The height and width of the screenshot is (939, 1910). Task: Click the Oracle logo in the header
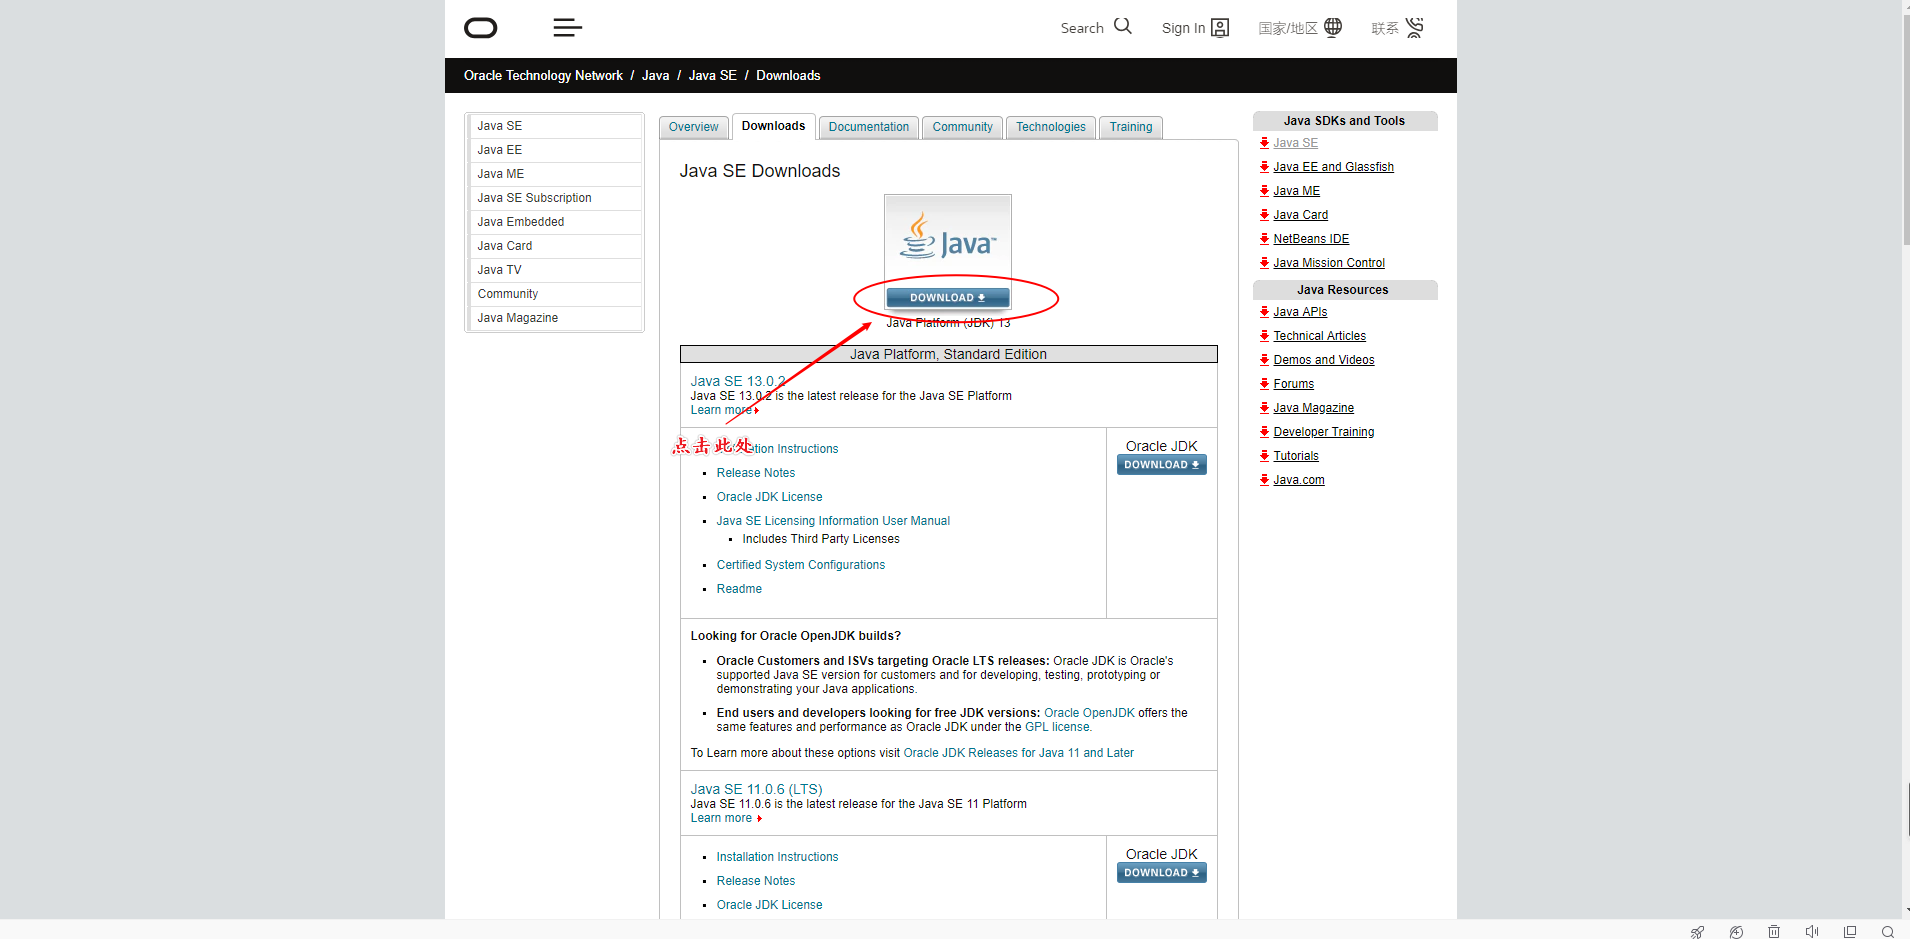click(481, 28)
